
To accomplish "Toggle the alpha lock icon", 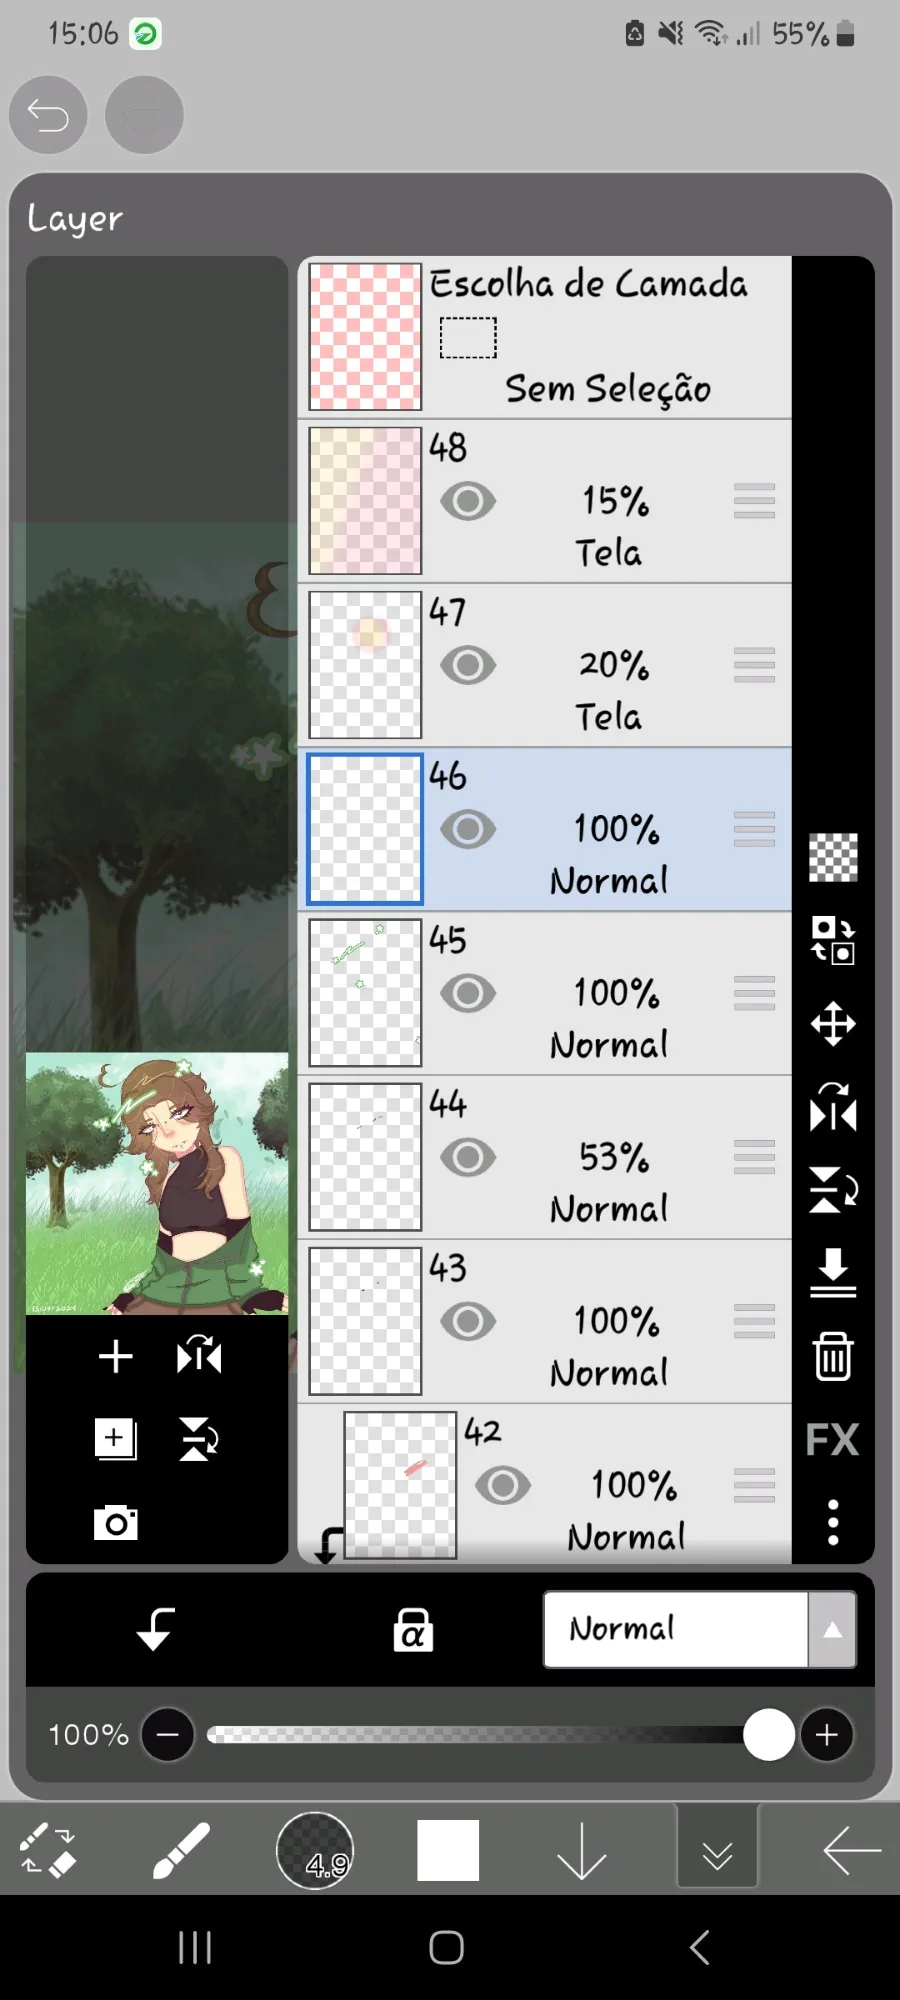I will pos(413,1630).
